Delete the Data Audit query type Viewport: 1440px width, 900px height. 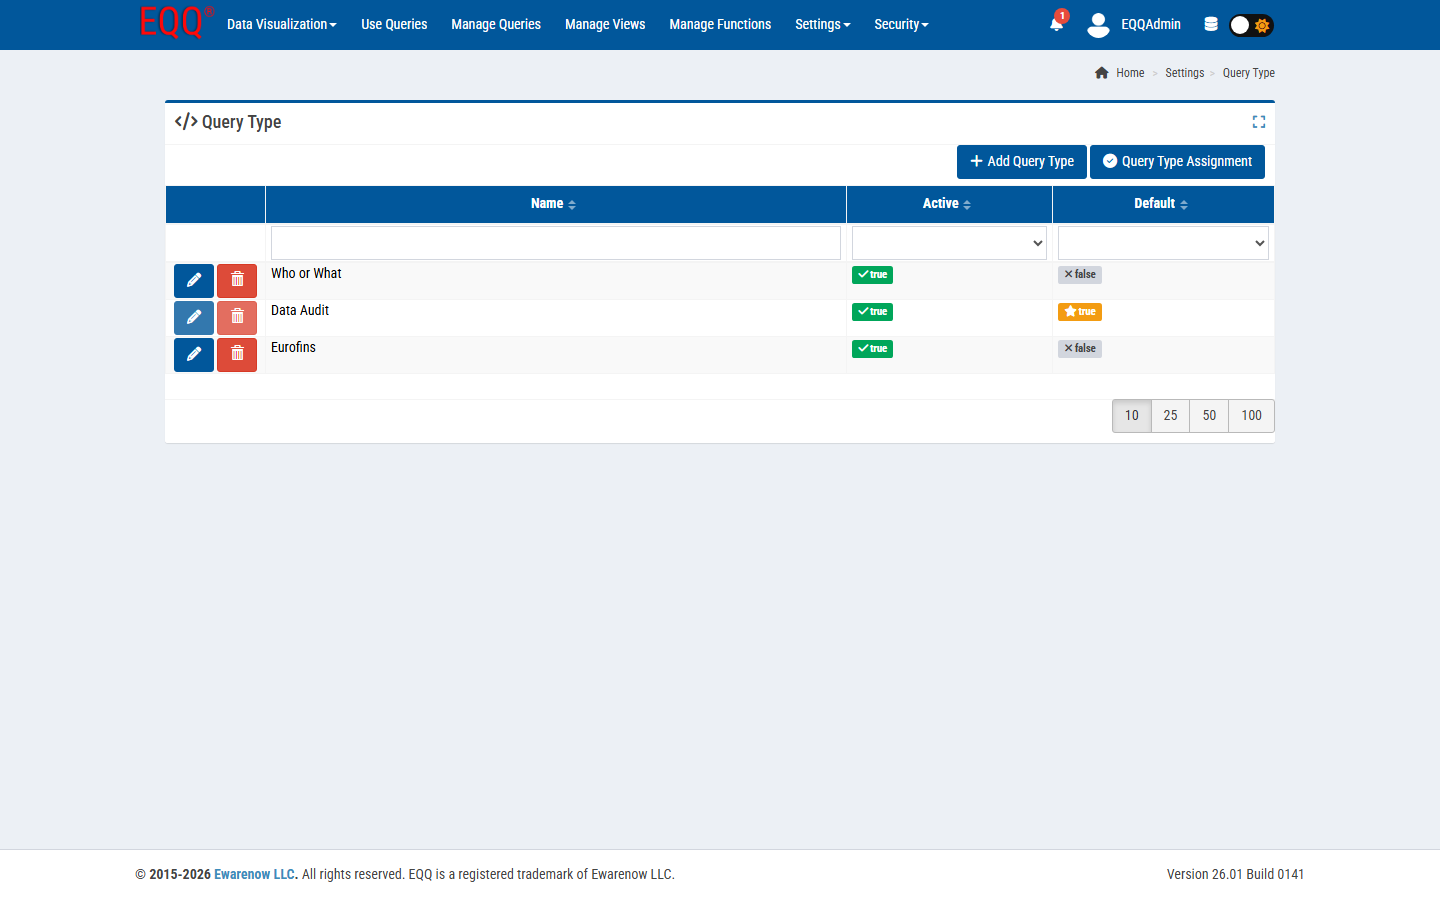click(237, 318)
